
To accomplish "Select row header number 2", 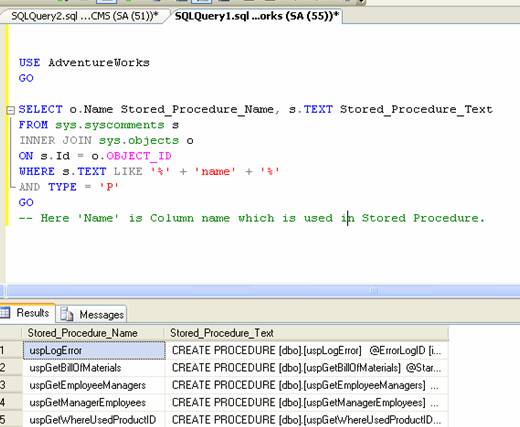I will tap(11, 368).
